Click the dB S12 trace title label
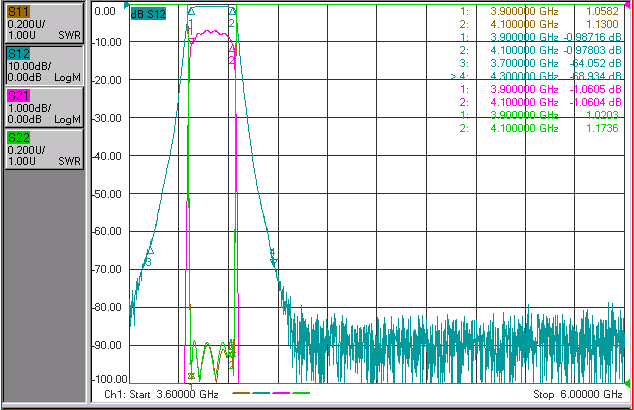Viewport: 634px width, 410px height. click(x=148, y=14)
